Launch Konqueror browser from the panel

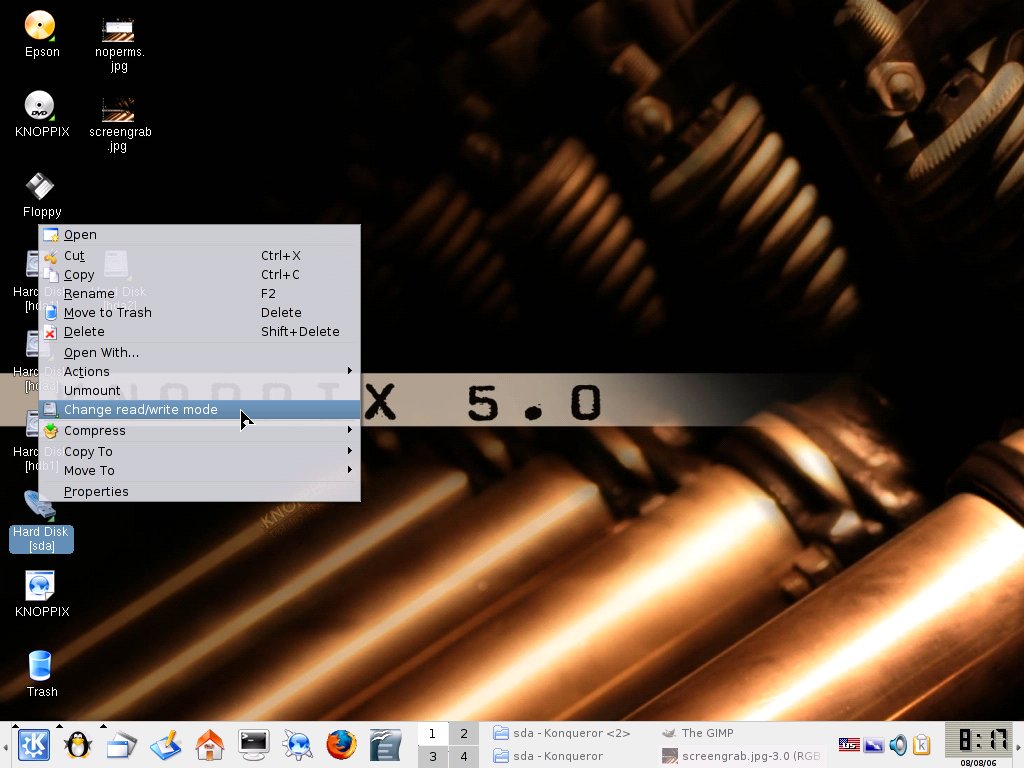click(x=297, y=744)
